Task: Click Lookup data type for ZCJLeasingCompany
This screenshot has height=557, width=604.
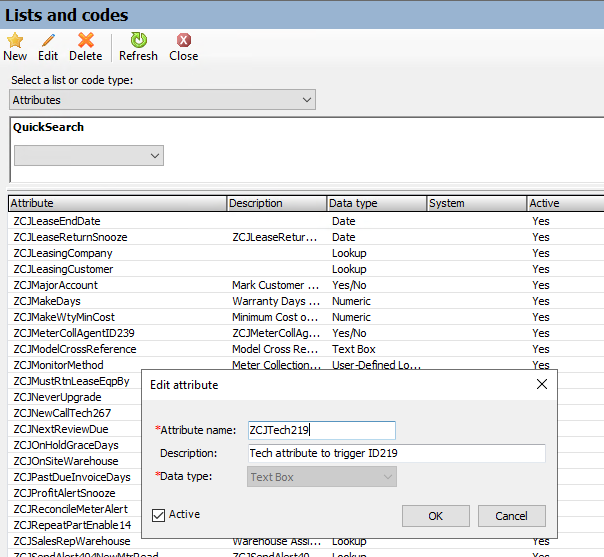Action: (x=349, y=253)
